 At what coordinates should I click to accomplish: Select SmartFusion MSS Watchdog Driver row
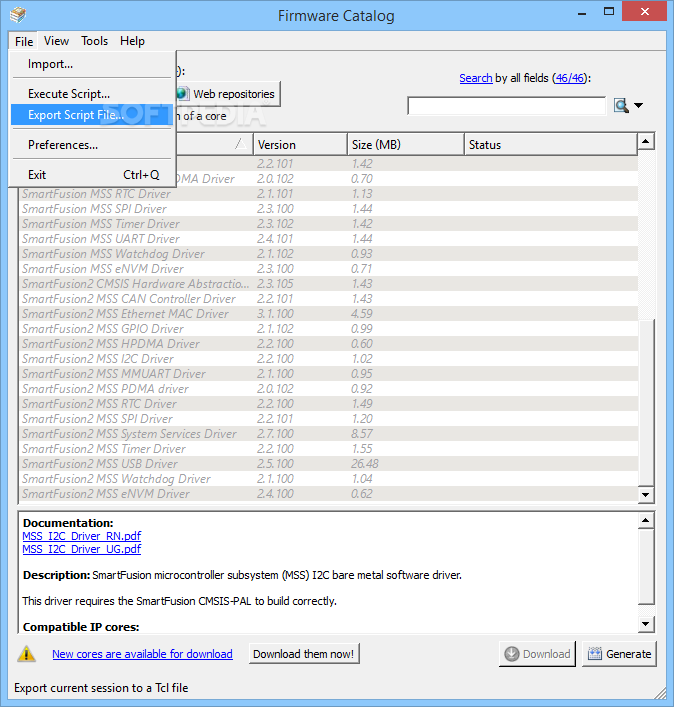point(328,254)
